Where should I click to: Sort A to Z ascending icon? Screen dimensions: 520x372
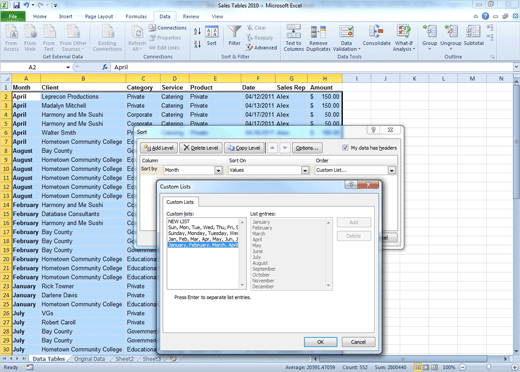[x=197, y=32]
